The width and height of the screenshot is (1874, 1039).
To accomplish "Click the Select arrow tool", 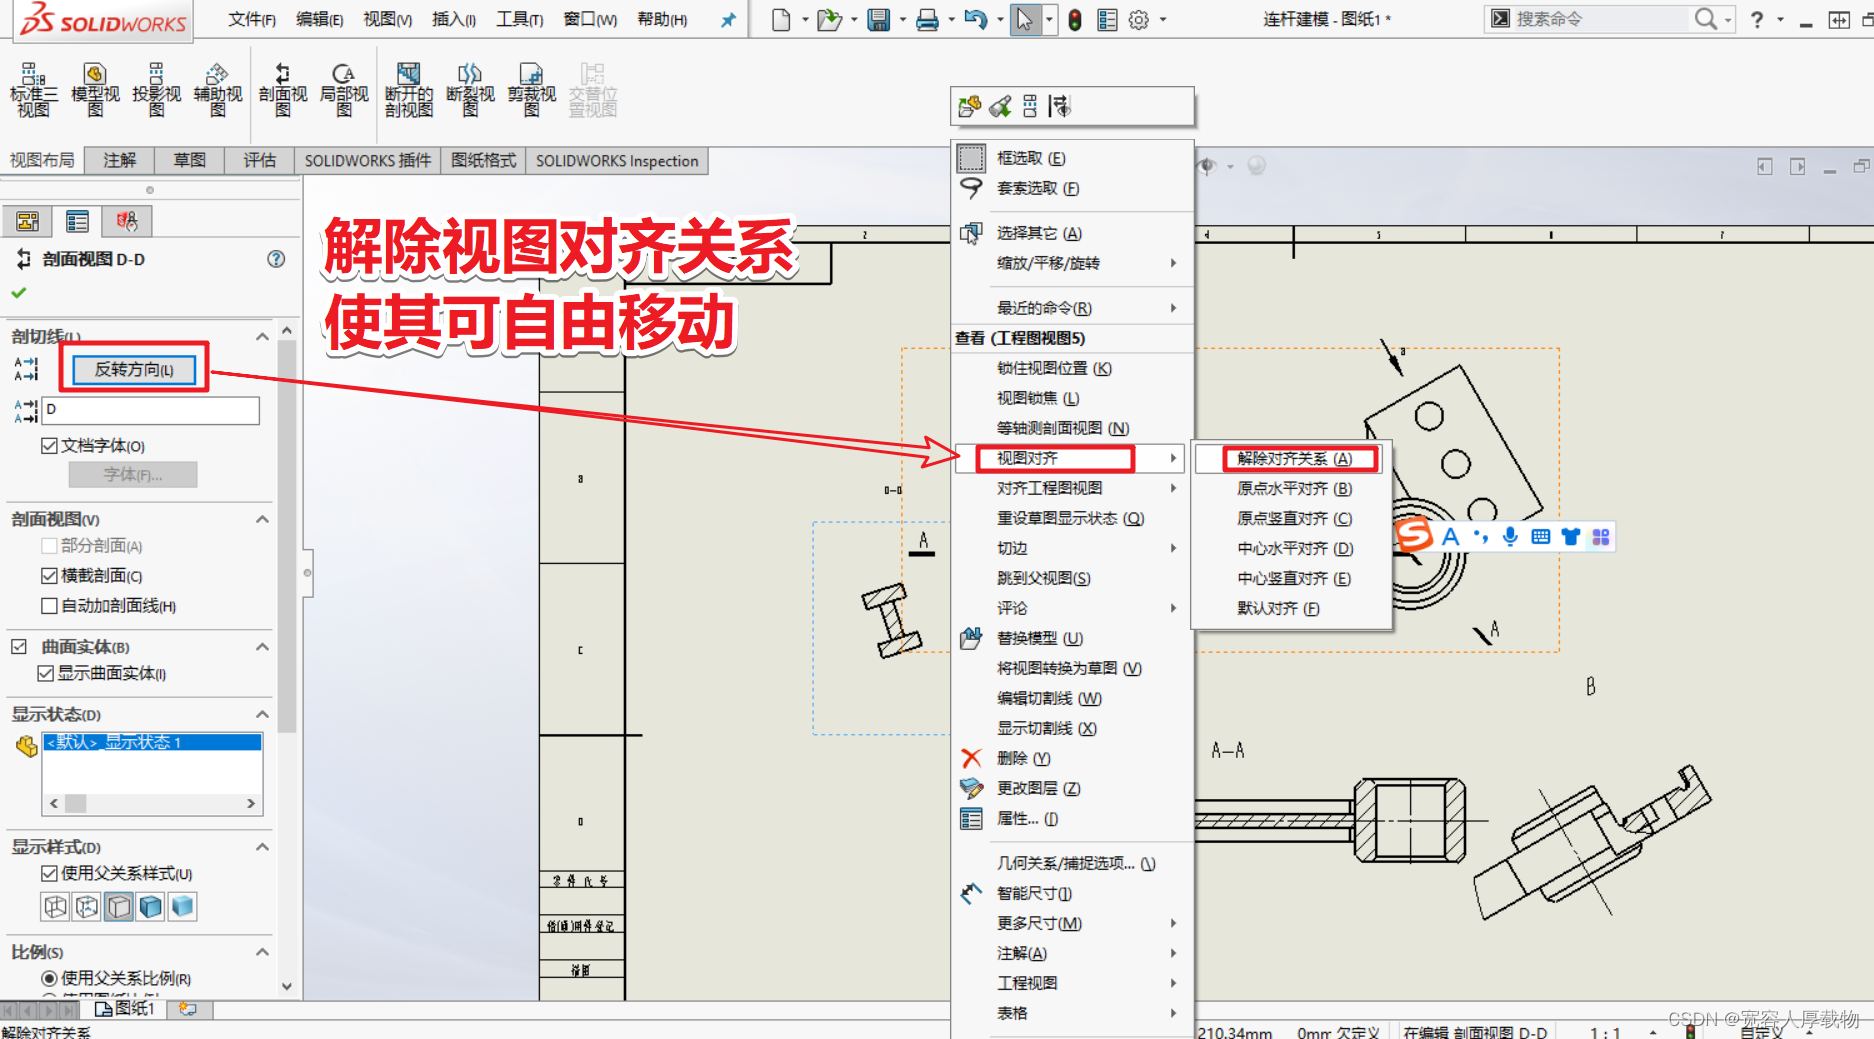I will pos(1024,19).
